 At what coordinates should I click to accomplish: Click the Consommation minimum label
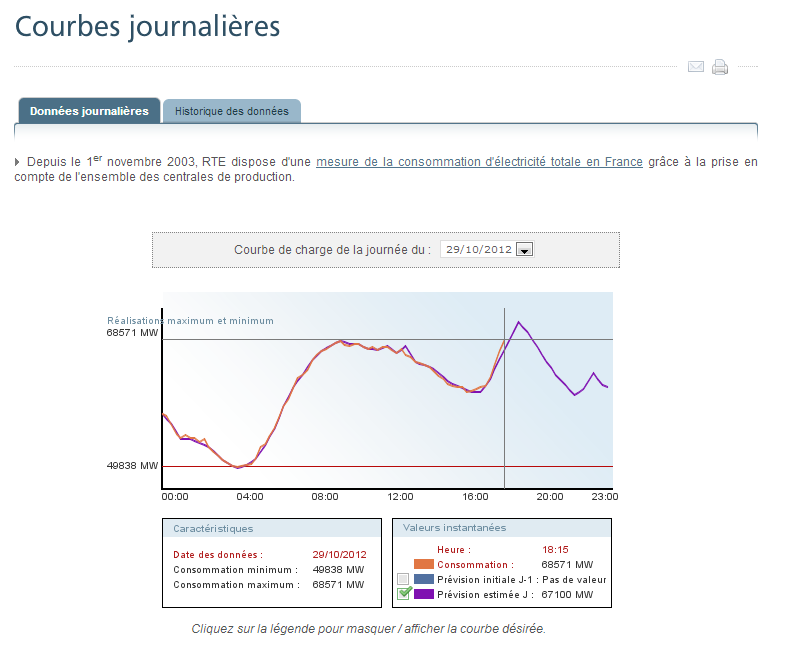click(x=235, y=570)
